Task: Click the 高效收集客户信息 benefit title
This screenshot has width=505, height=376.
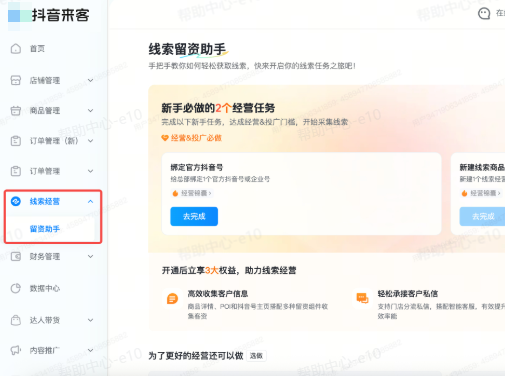Action: click(218, 294)
